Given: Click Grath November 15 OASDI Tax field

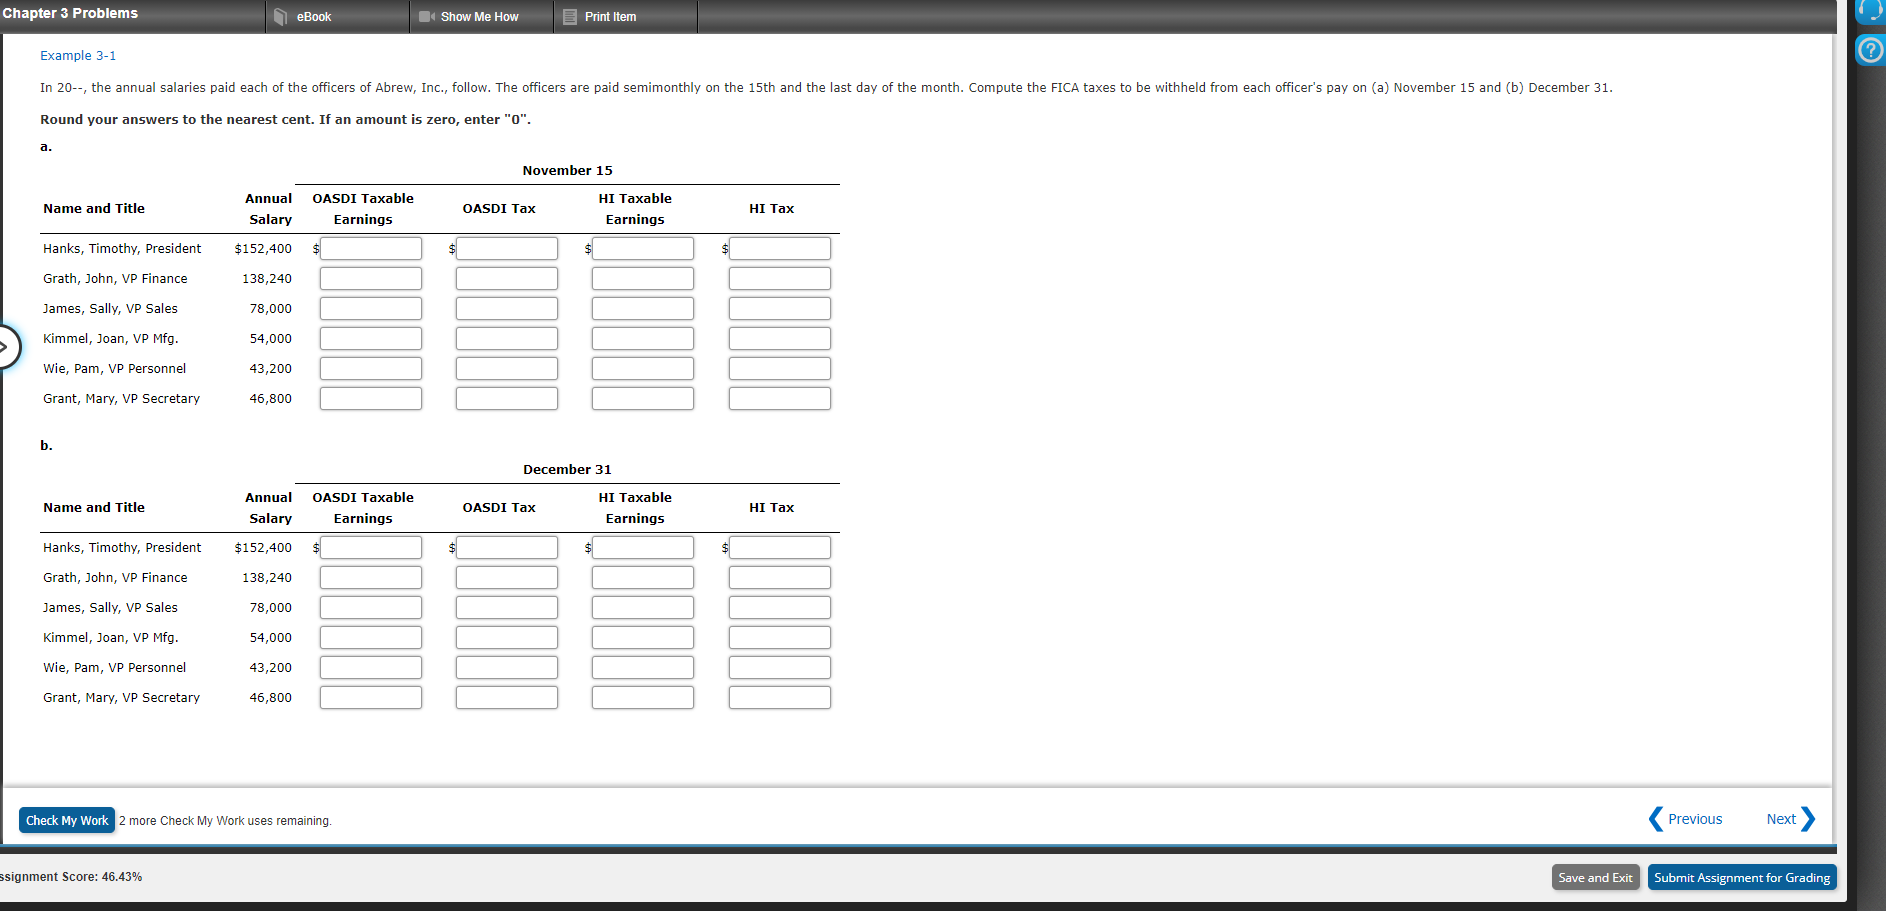Looking at the screenshot, I should pos(506,278).
